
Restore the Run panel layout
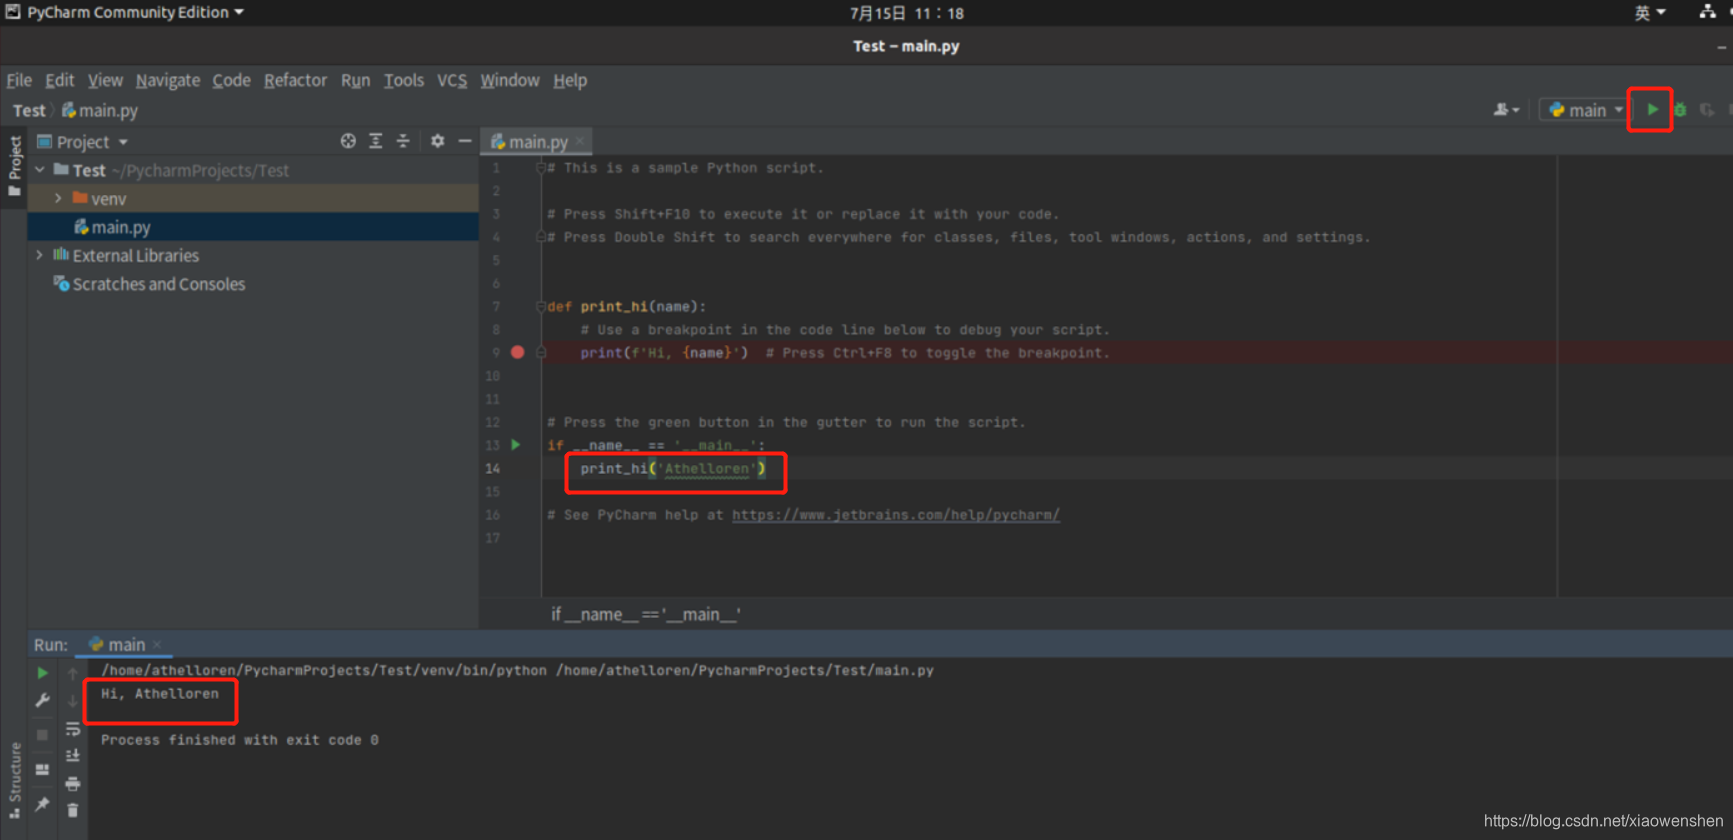click(x=42, y=770)
